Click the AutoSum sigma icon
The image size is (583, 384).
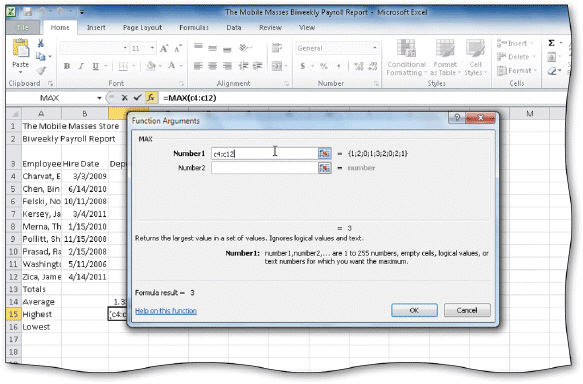[x=551, y=43]
